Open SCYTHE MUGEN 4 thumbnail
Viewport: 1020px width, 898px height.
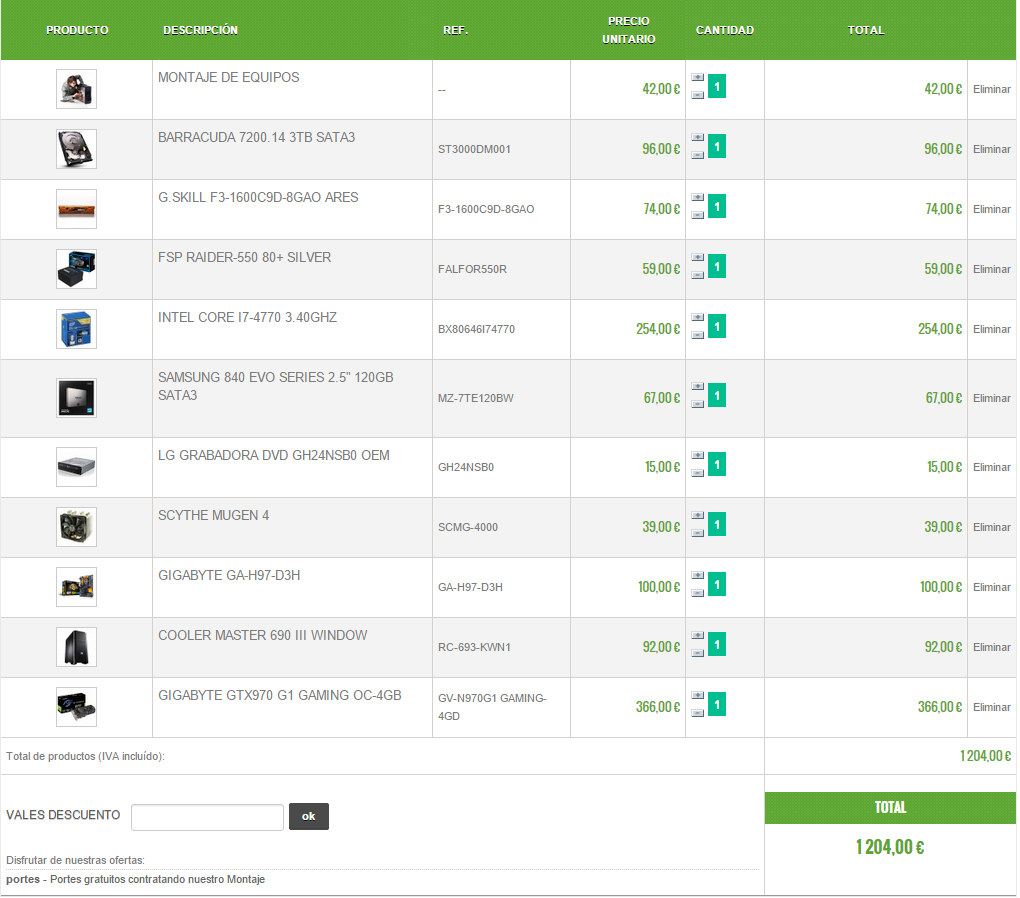click(76, 526)
